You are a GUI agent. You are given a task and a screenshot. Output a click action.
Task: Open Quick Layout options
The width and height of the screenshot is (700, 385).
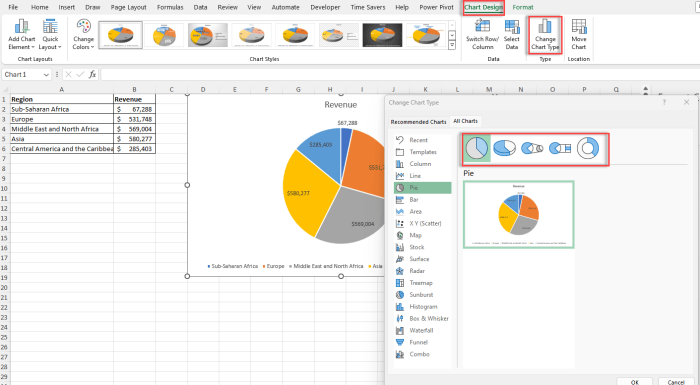[50, 34]
